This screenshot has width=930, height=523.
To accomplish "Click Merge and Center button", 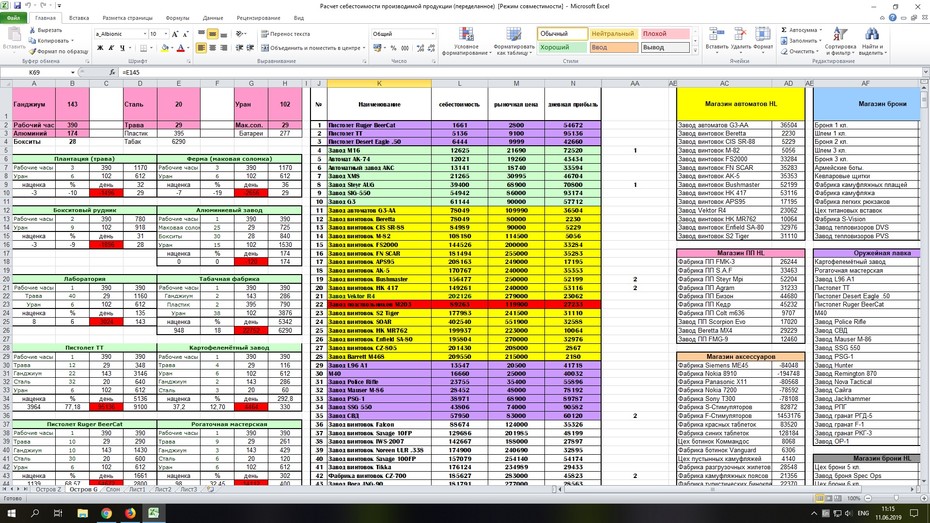I will (x=312, y=48).
